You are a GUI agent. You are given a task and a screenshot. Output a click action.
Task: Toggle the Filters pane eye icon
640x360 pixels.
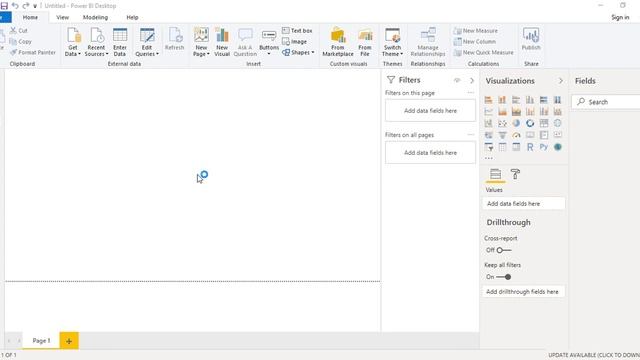pyautogui.click(x=457, y=80)
